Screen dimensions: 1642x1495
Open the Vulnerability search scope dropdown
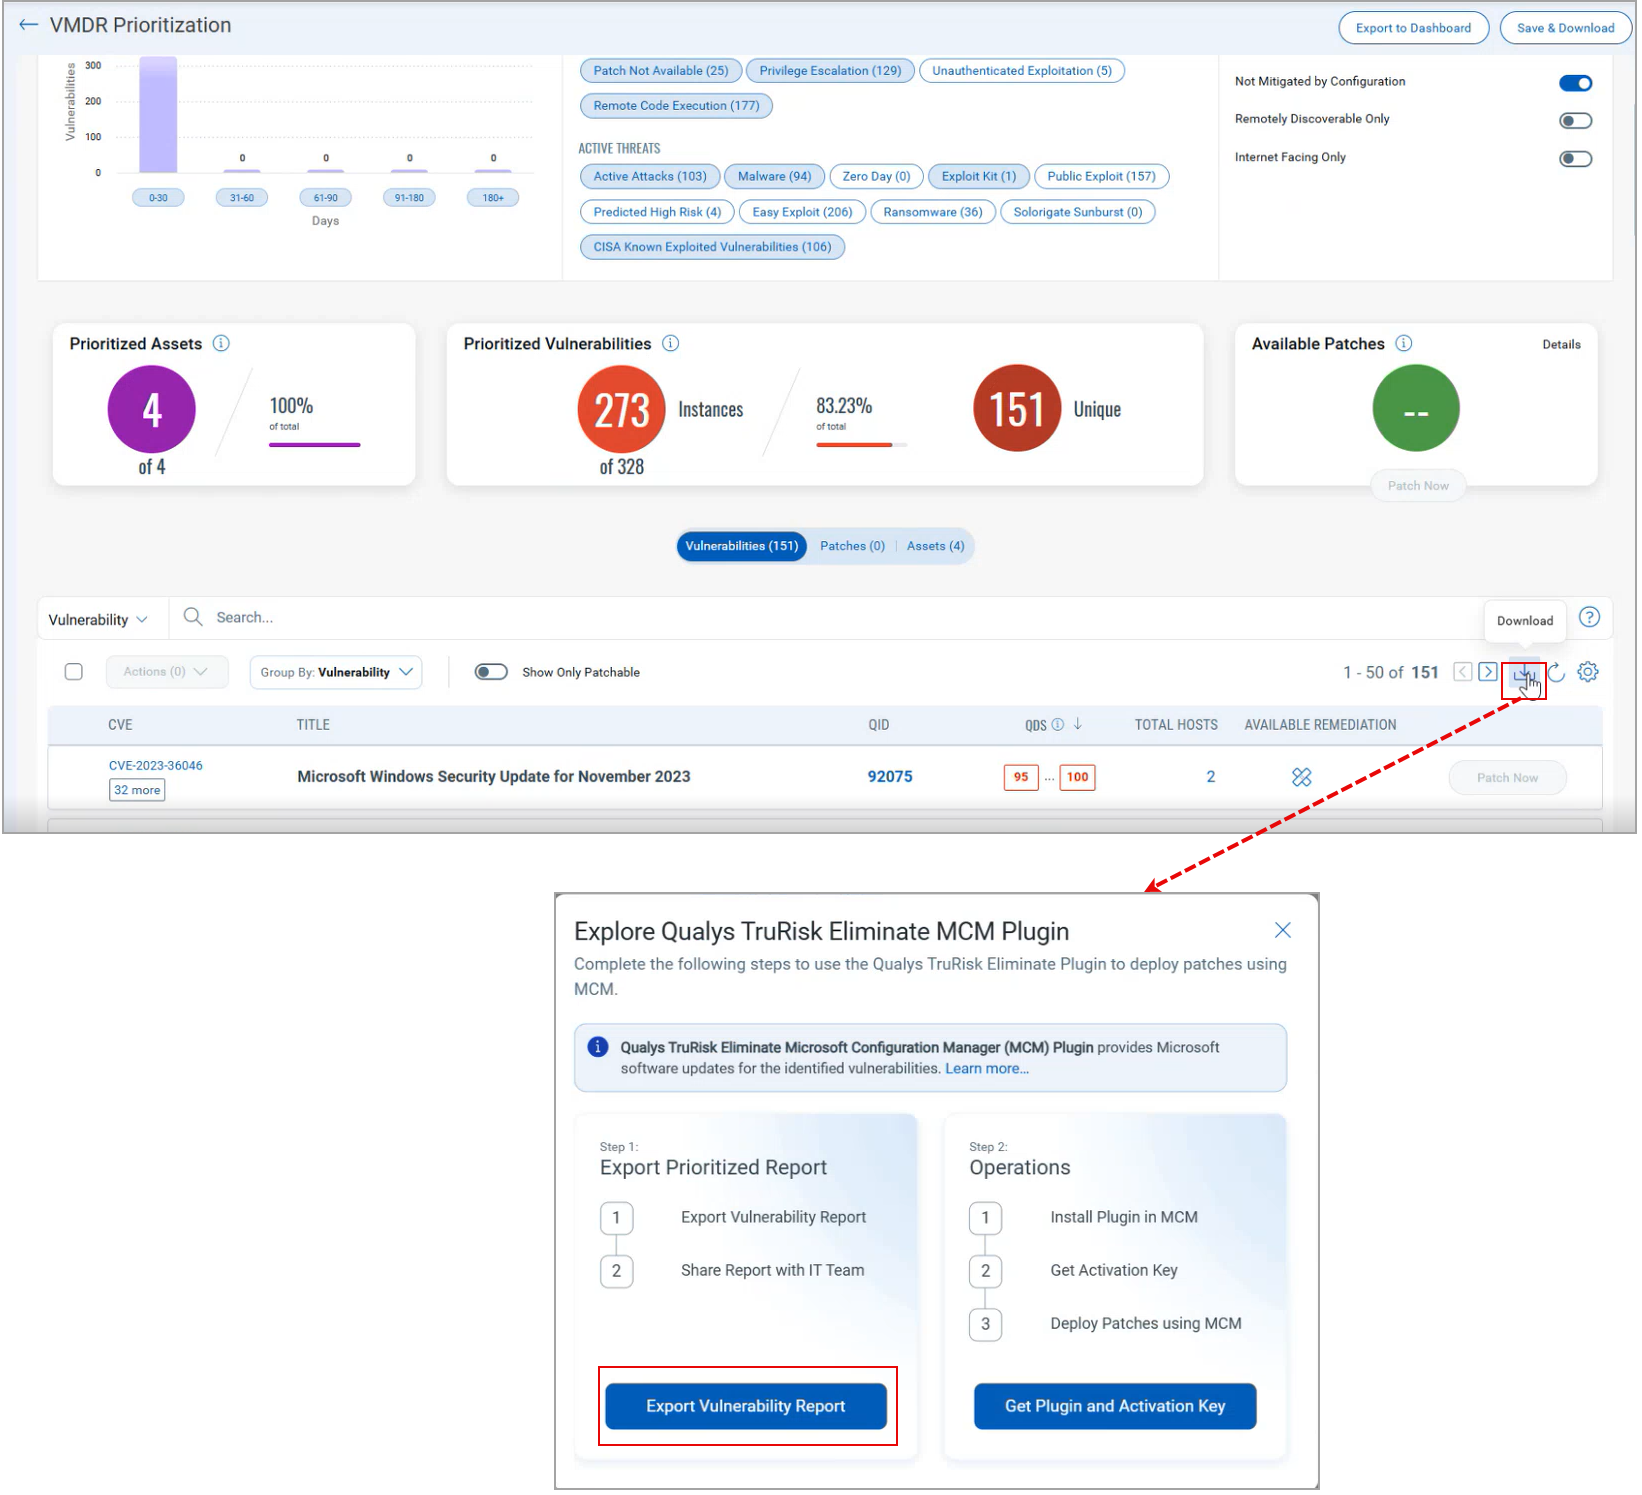tap(98, 620)
